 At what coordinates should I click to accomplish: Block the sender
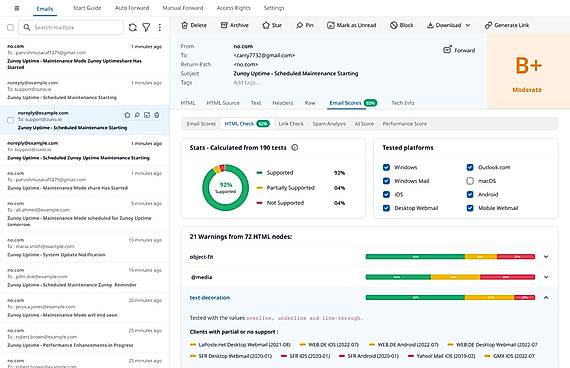point(402,25)
